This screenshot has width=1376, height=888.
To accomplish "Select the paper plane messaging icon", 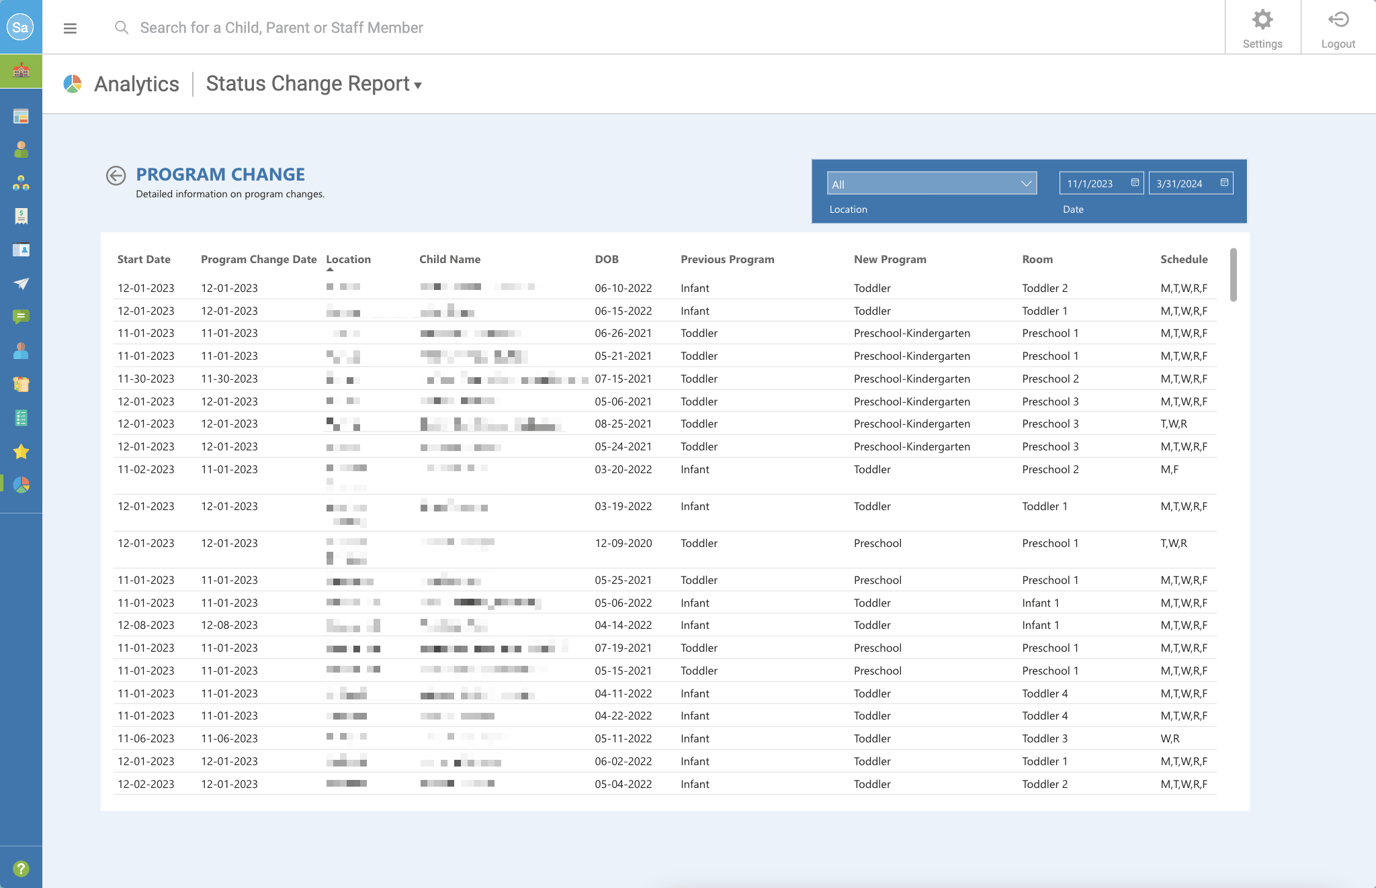I will [21, 283].
